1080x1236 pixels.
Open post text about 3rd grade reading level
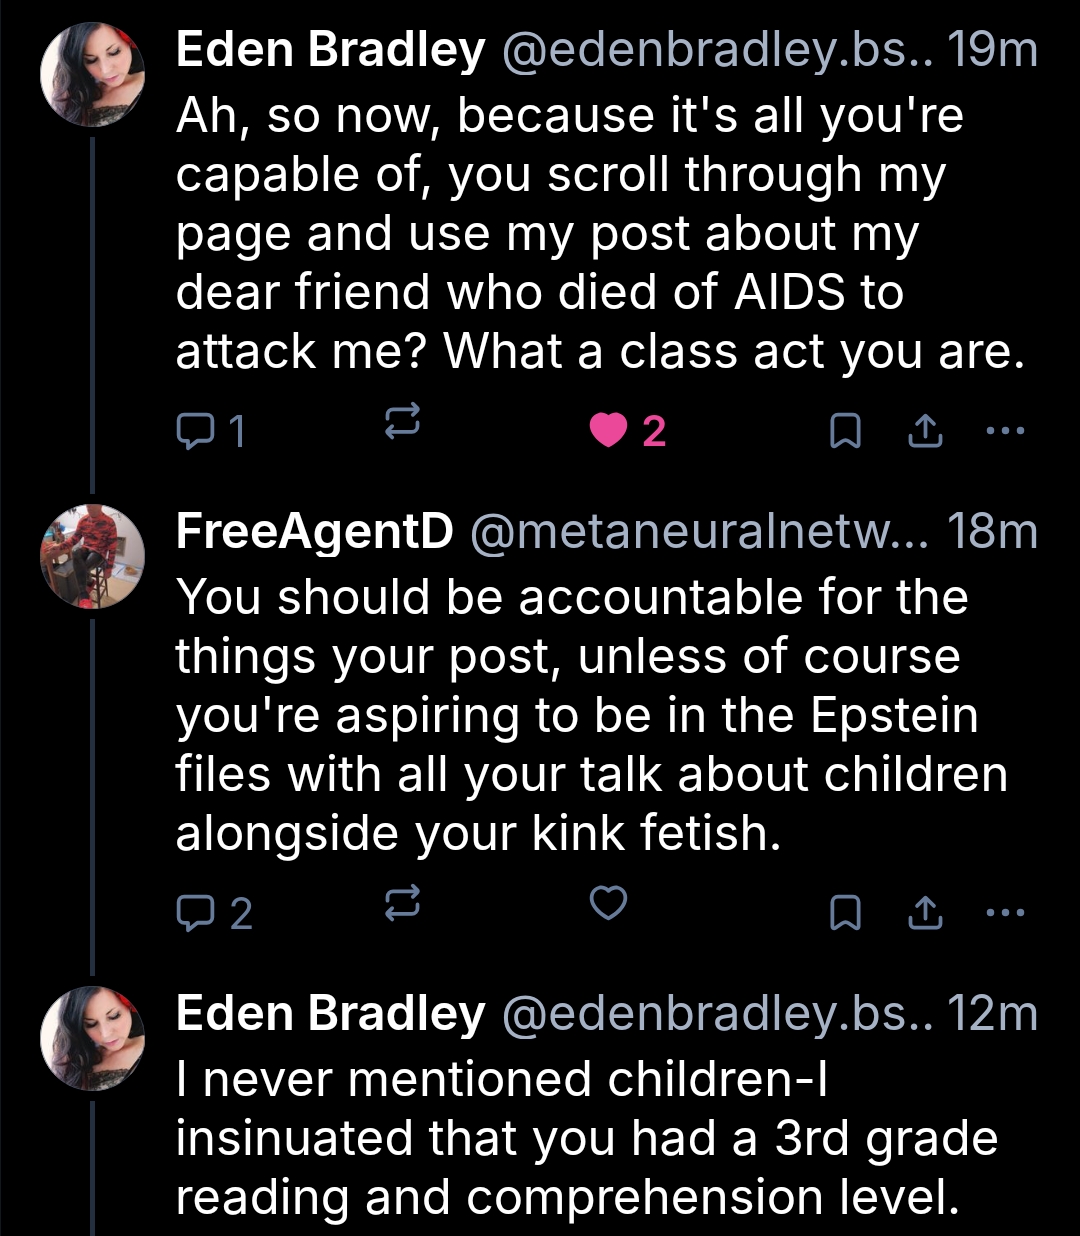point(586,1138)
